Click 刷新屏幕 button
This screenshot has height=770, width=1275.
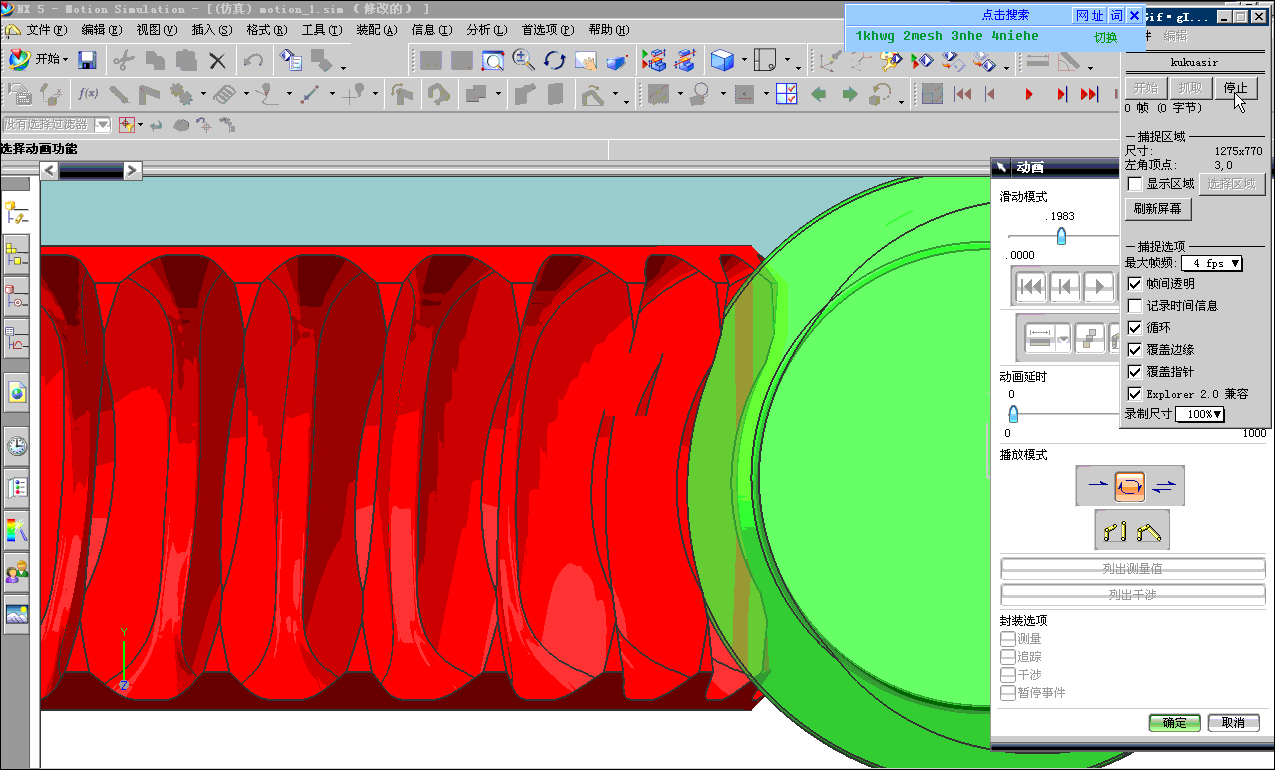coord(1158,209)
